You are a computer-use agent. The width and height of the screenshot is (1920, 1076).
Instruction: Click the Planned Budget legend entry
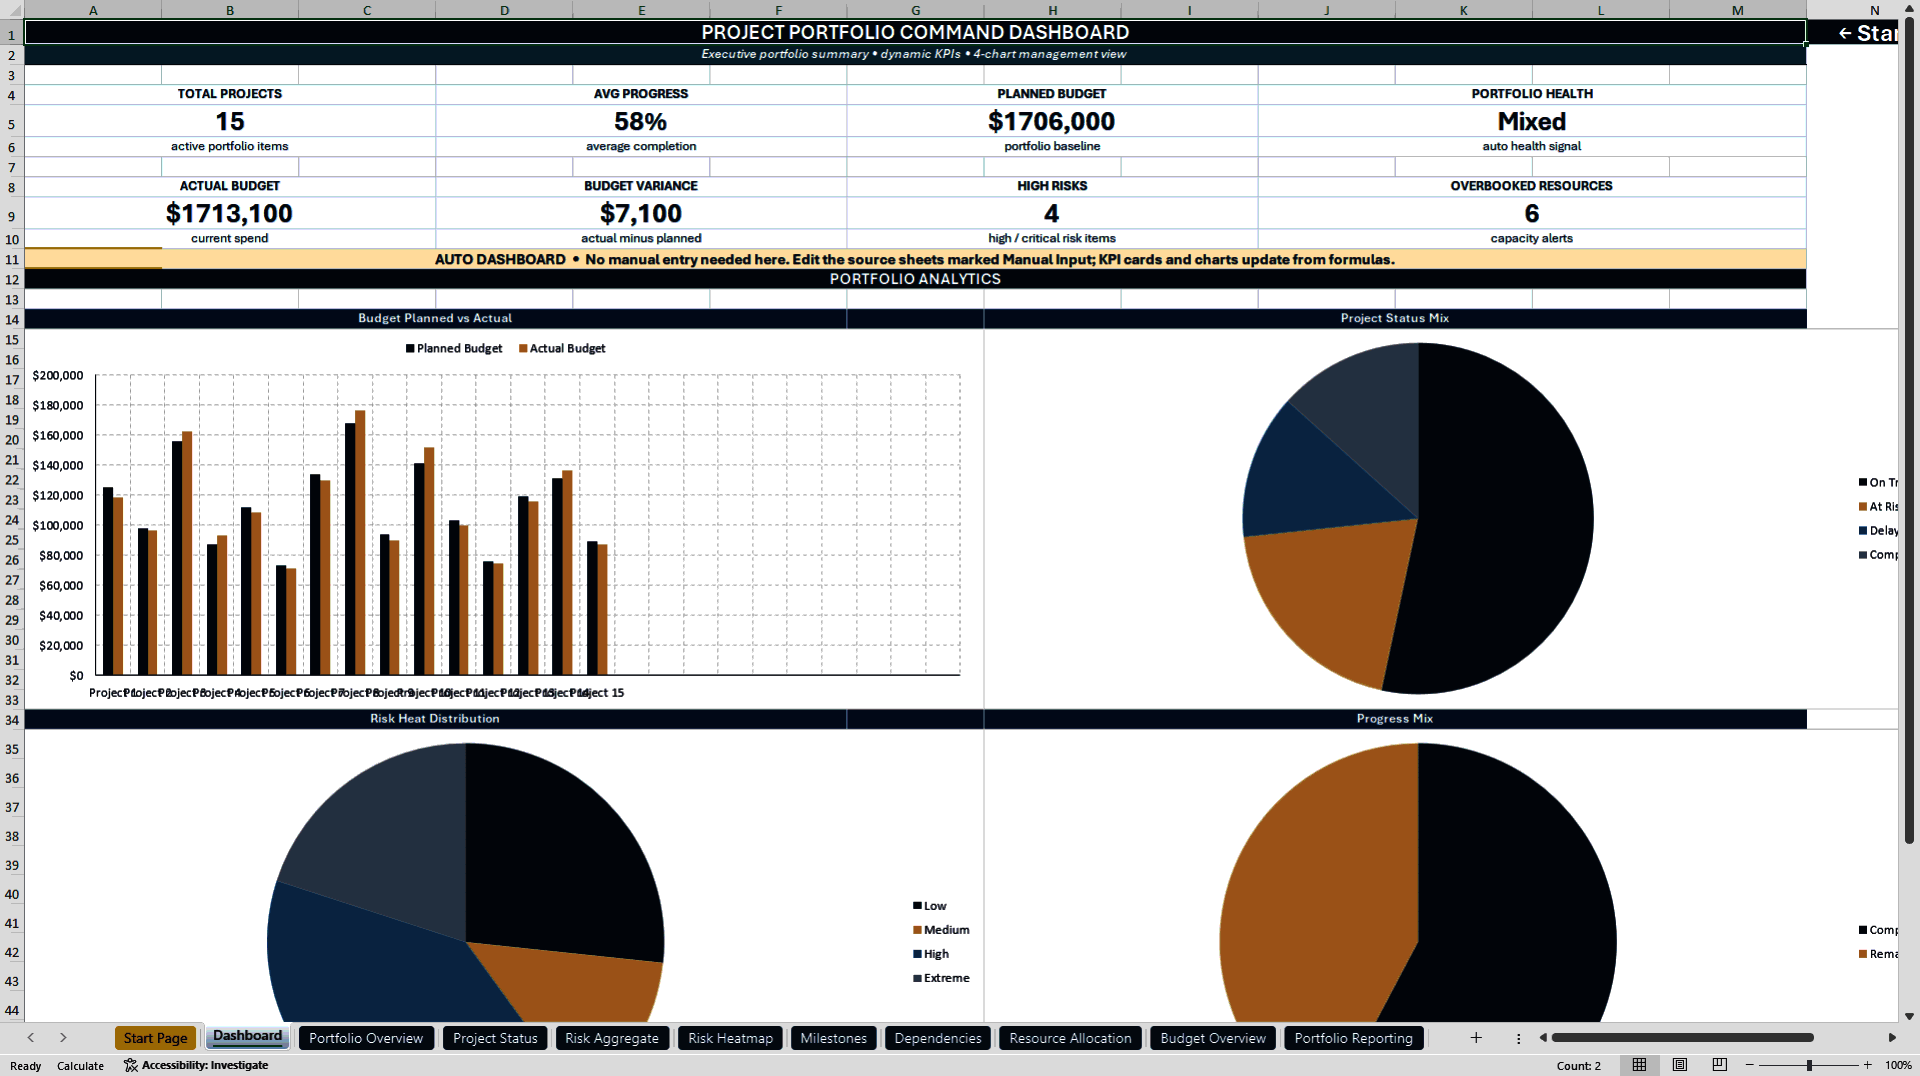(454, 348)
